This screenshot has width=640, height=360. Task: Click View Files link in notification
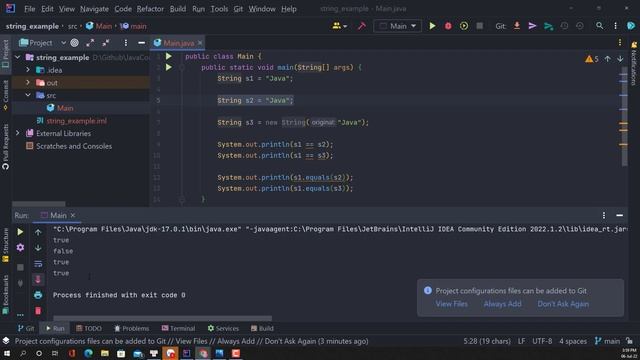tap(451, 304)
